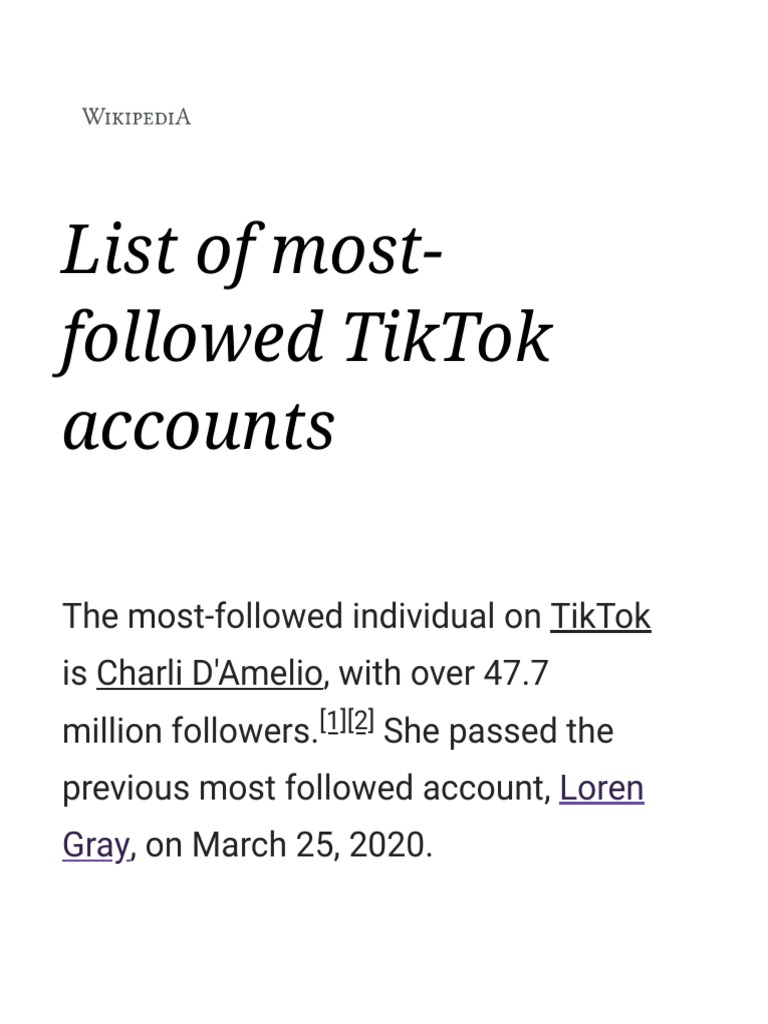Image resolution: width=768 pixels, height=1024 pixels.
Task: Open the underlined TikTok link in the paragraph
Action: point(600,616)
